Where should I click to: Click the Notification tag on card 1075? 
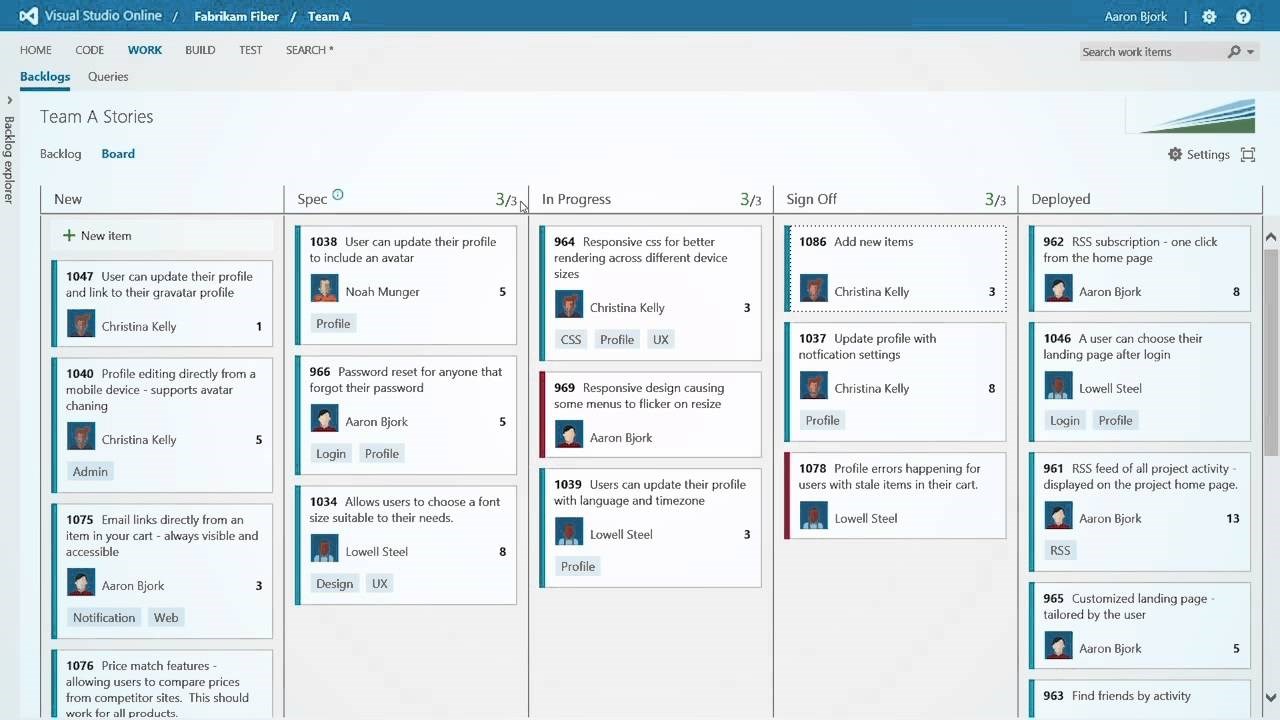coord(104,618)
